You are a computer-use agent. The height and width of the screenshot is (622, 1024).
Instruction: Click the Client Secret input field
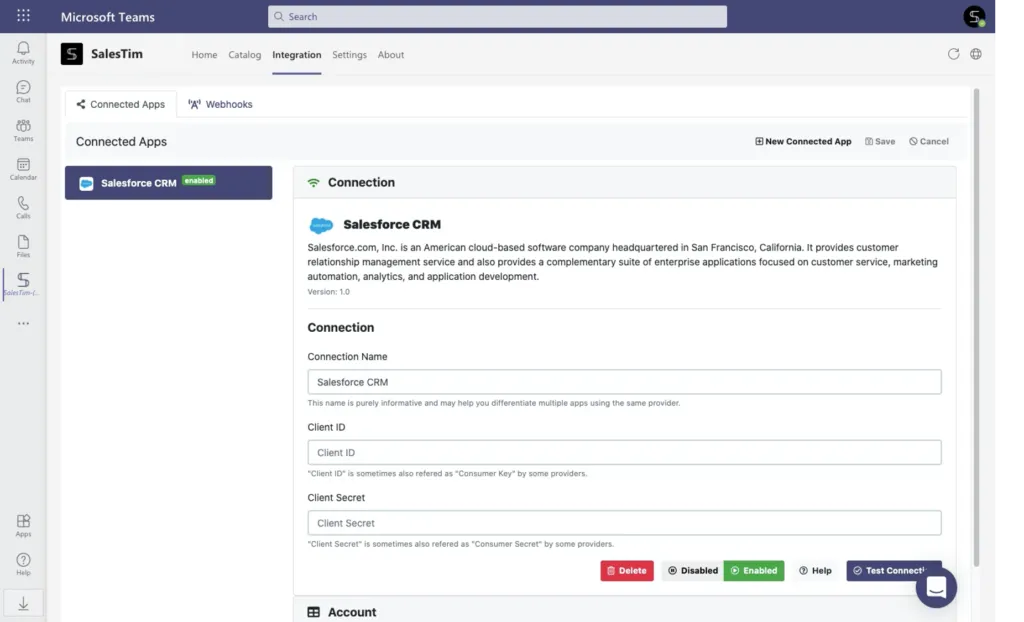tap(624, 523)
